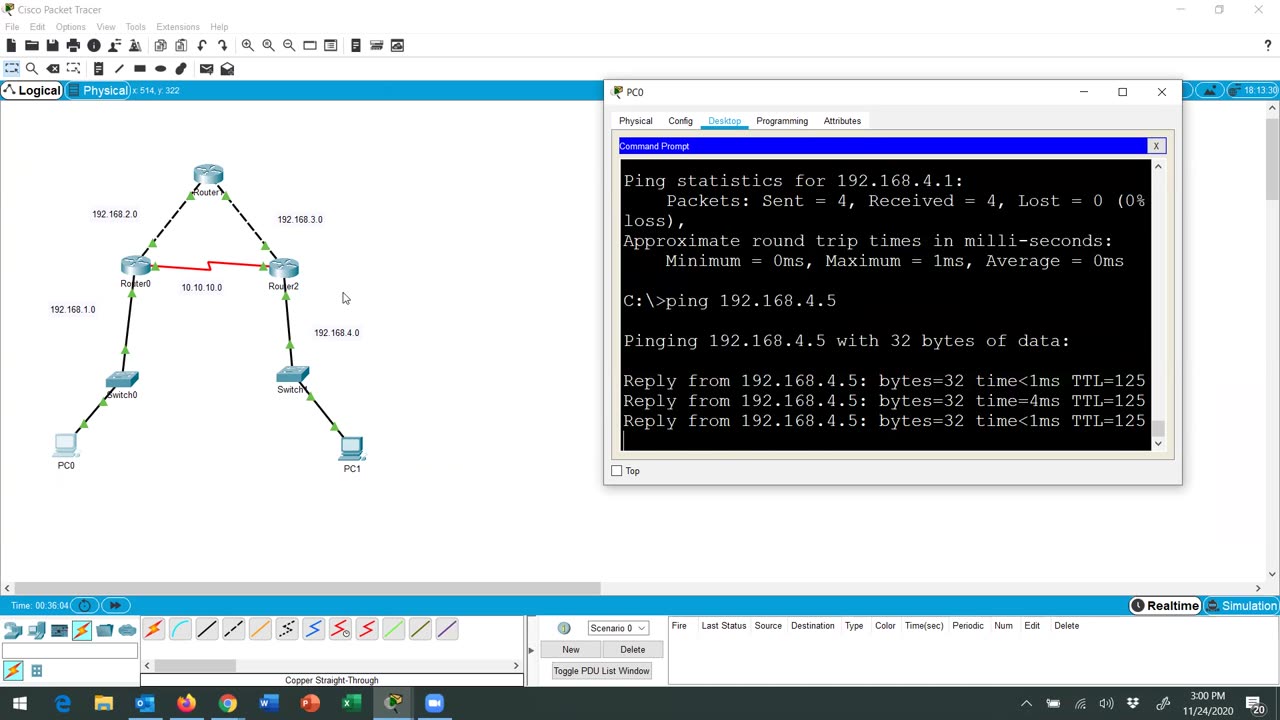Screen dimensions: 1280x720
Task: Click the device search input field
Action: pos(69,651)
